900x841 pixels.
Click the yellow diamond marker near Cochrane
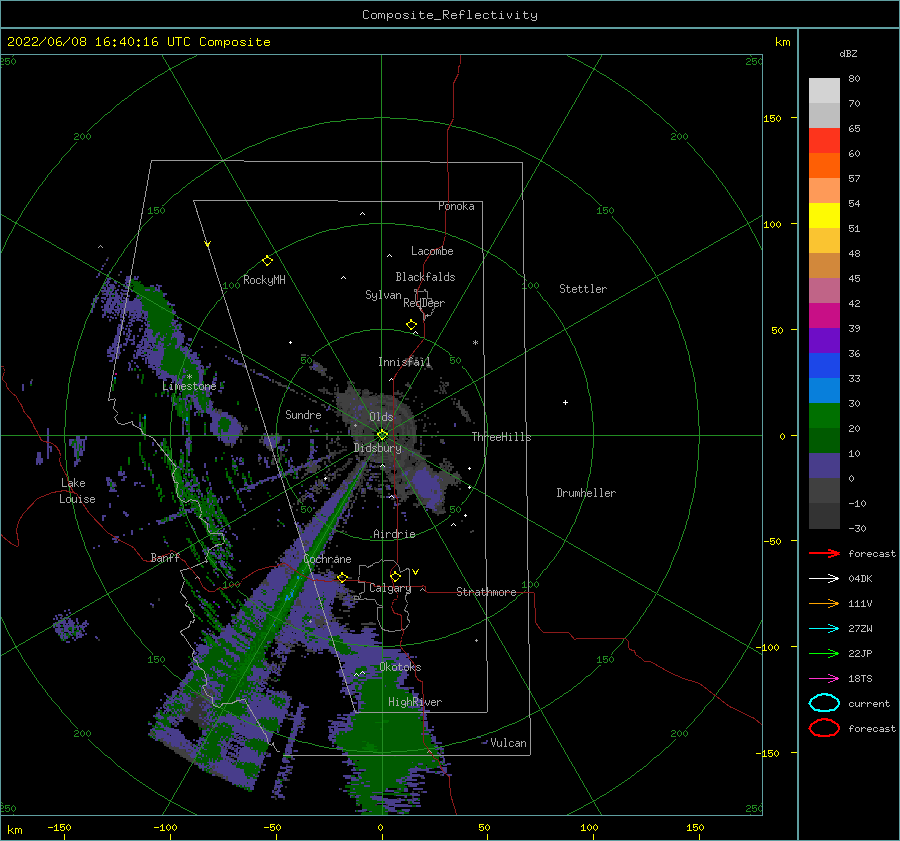pos(343,578)
